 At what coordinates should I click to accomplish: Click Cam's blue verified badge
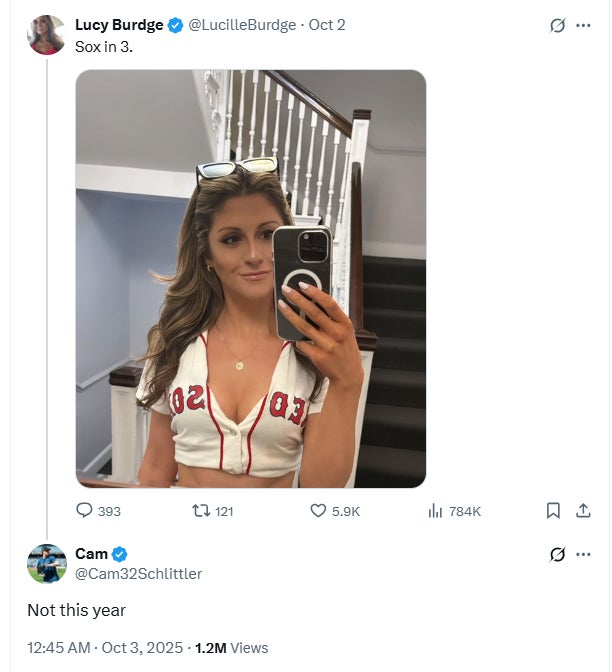(x=120, y=554)
